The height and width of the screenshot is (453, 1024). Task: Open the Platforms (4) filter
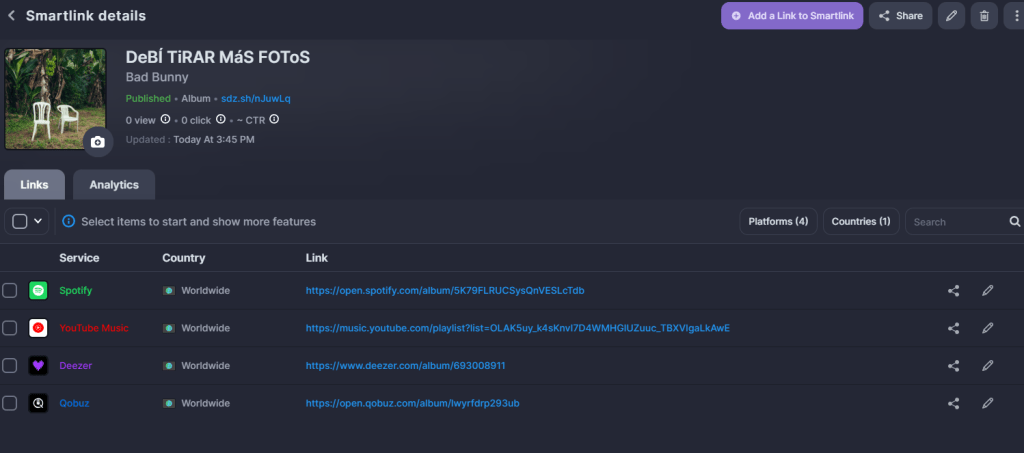(778, 222)
